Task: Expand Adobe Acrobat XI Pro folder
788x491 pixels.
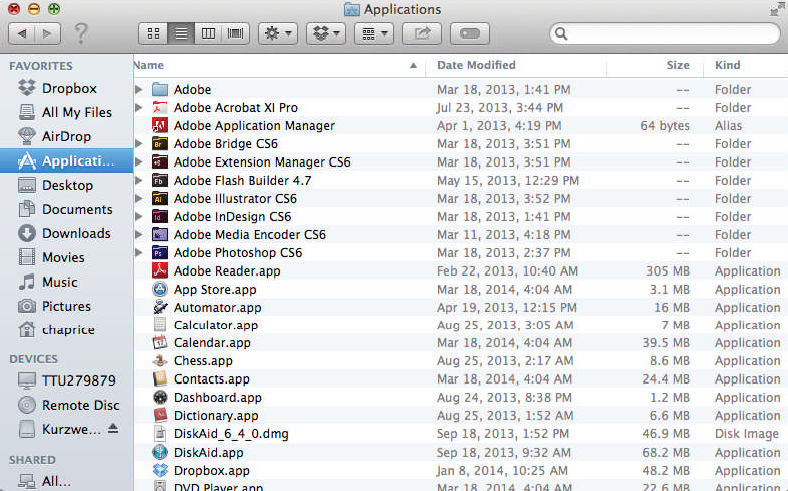Action: point(139,108)
